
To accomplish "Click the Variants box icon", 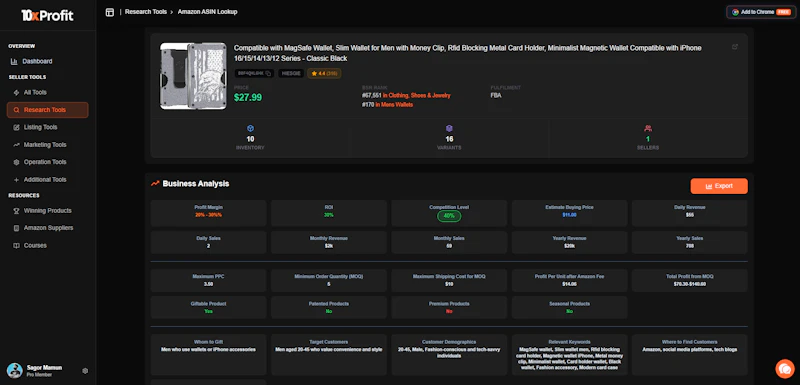I will (x=449, y=129).
